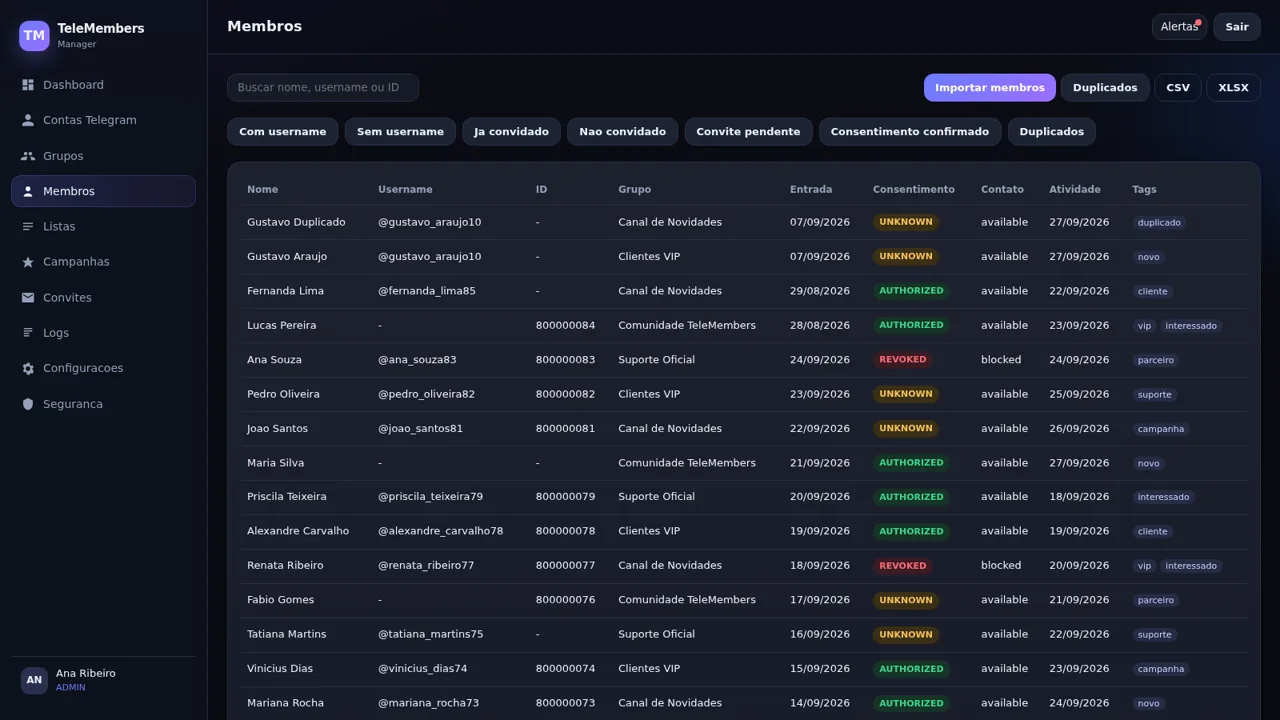The image size is (1280, 720).
Task: Toggle the Sem username filter chip
Action: (x=400, y=132)
